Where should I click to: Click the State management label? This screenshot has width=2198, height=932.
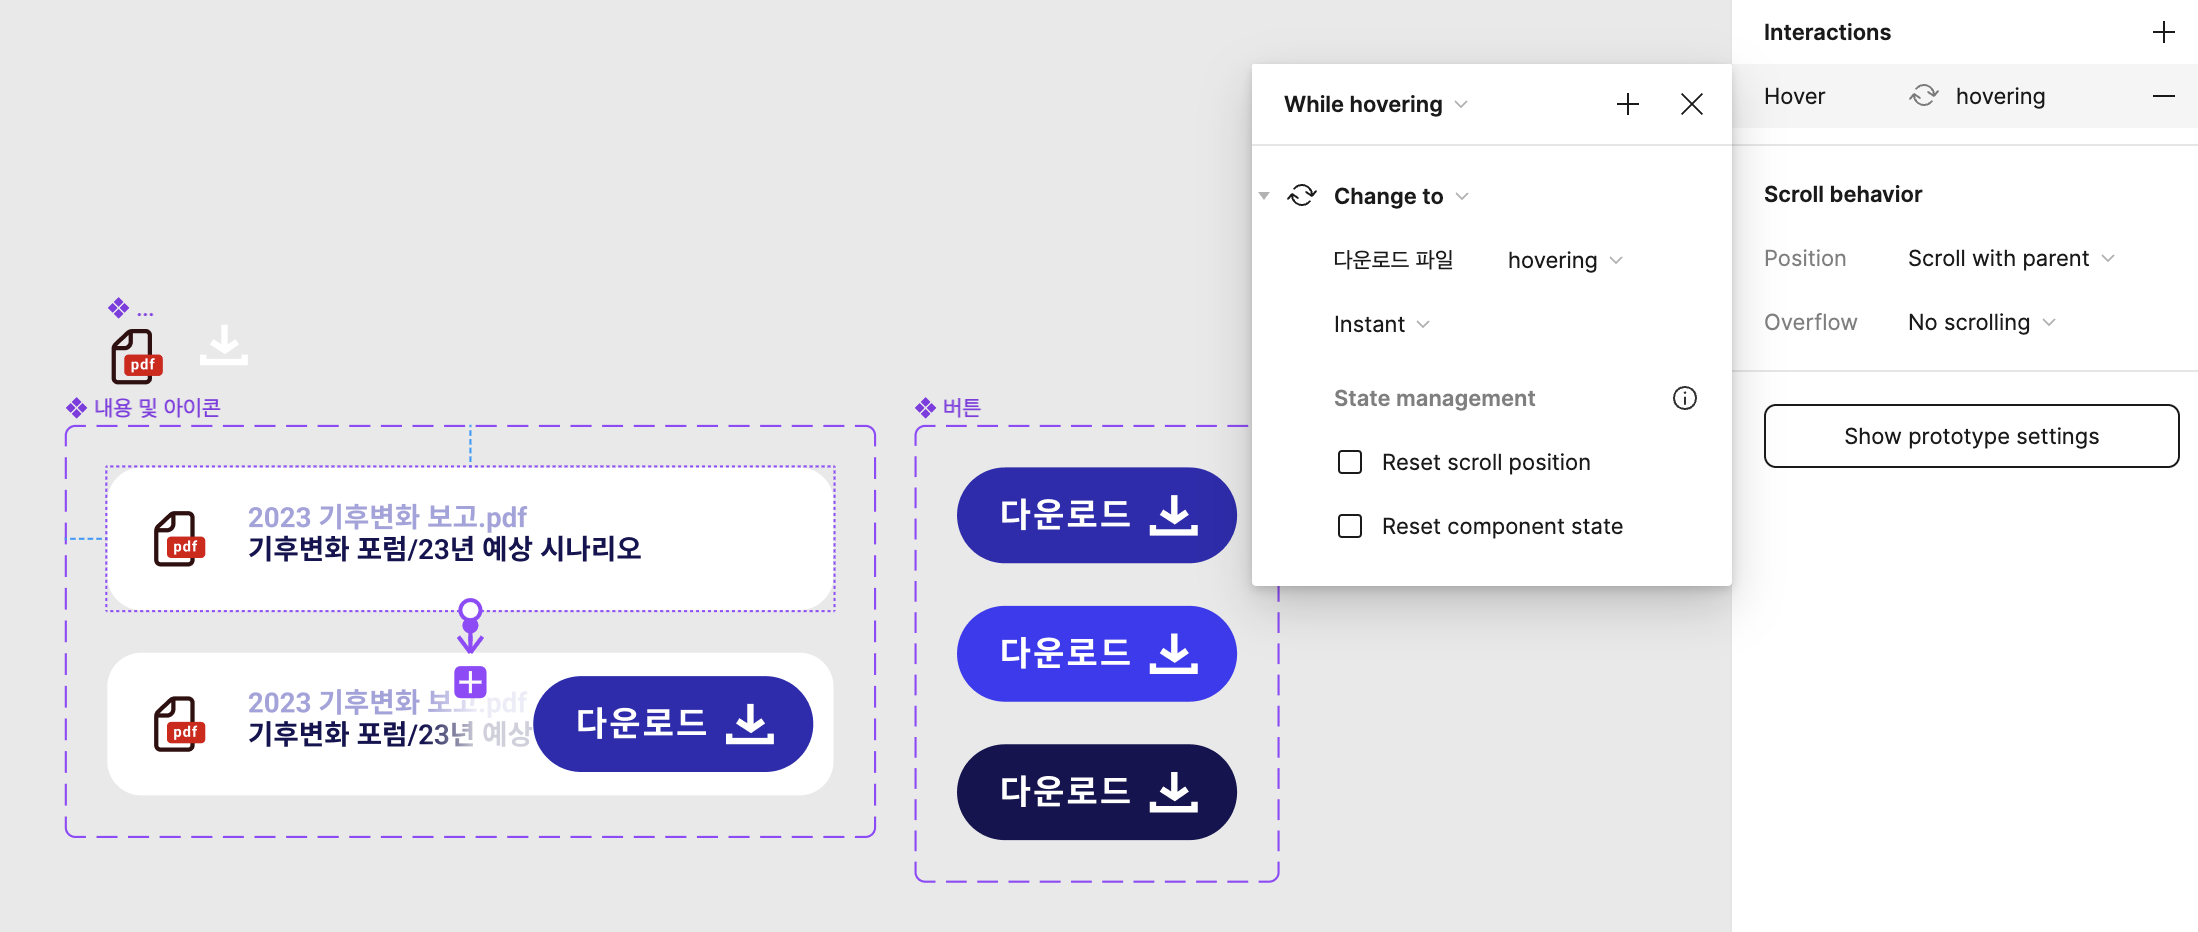click(x=1434, y=398)
